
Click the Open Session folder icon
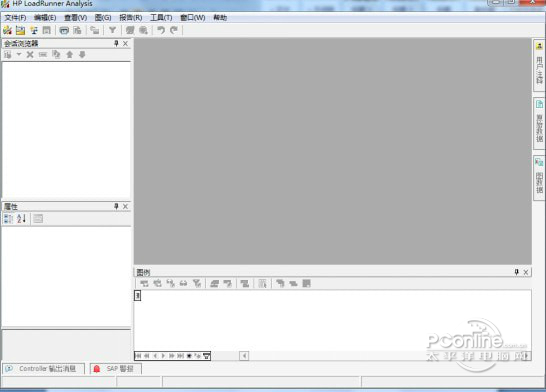21,31
